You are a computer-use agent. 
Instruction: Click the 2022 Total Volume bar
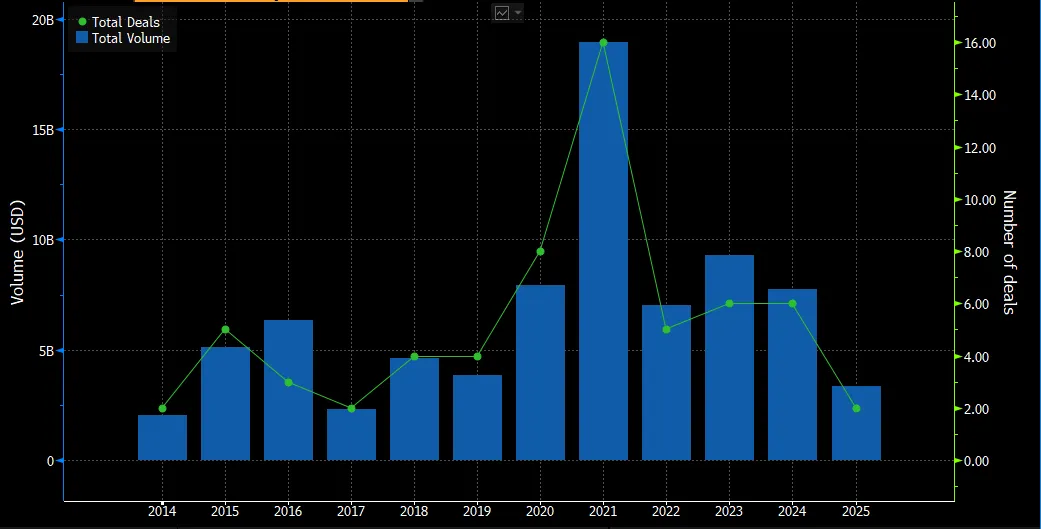coord(667,382)
